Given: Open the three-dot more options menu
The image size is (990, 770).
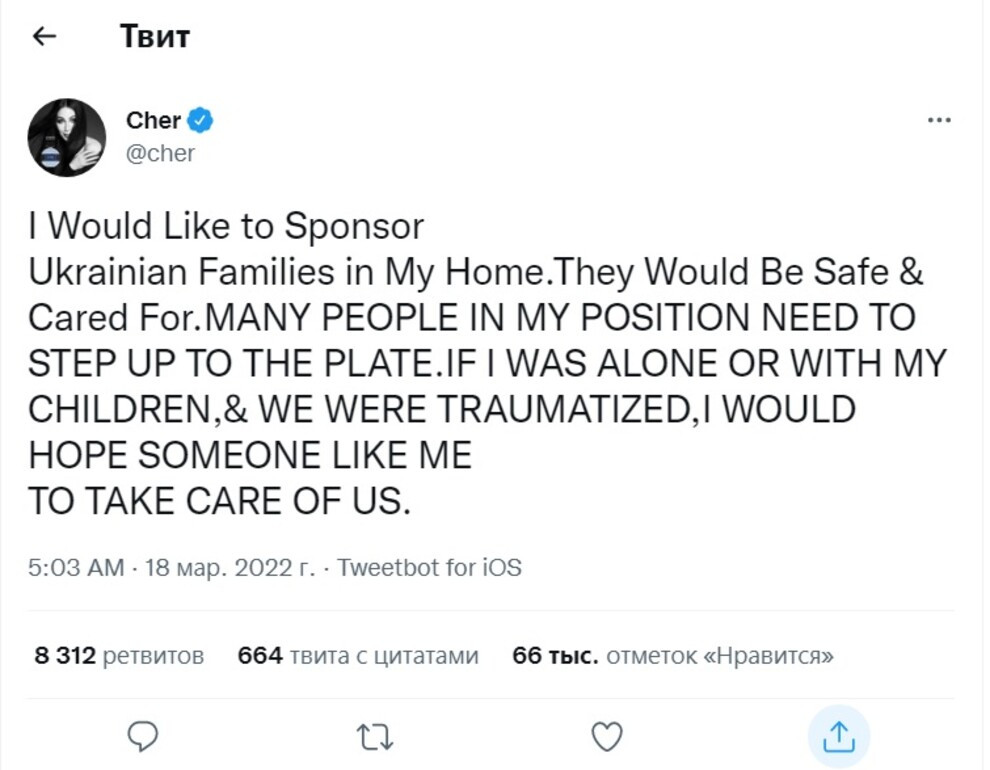Looking at the screenshot, I should [939, 120].
